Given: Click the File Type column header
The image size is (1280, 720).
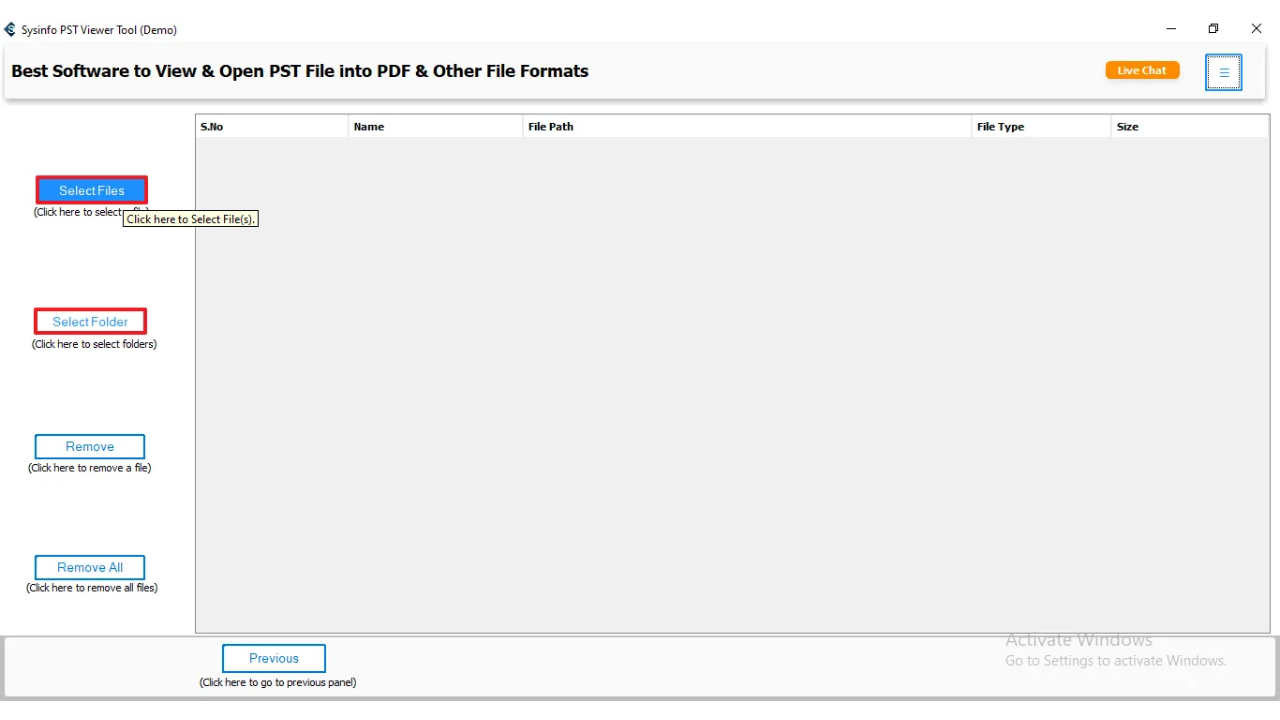Looking at the screenshot, I should pos(1041,127).
